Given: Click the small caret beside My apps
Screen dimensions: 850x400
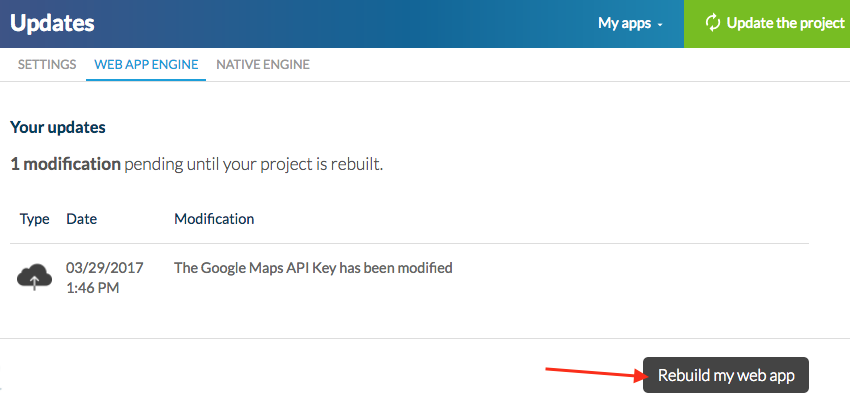Looking at the screenshot, I should 660,24.
